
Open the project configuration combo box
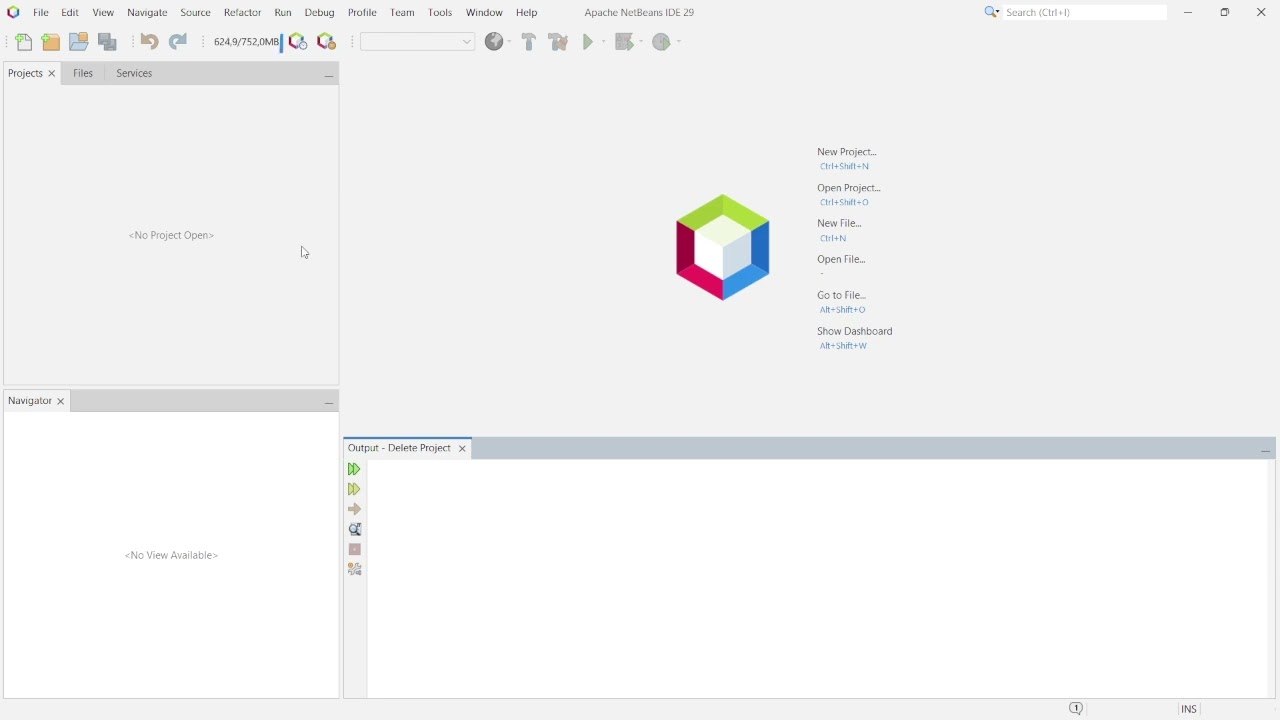coord(418,42)
